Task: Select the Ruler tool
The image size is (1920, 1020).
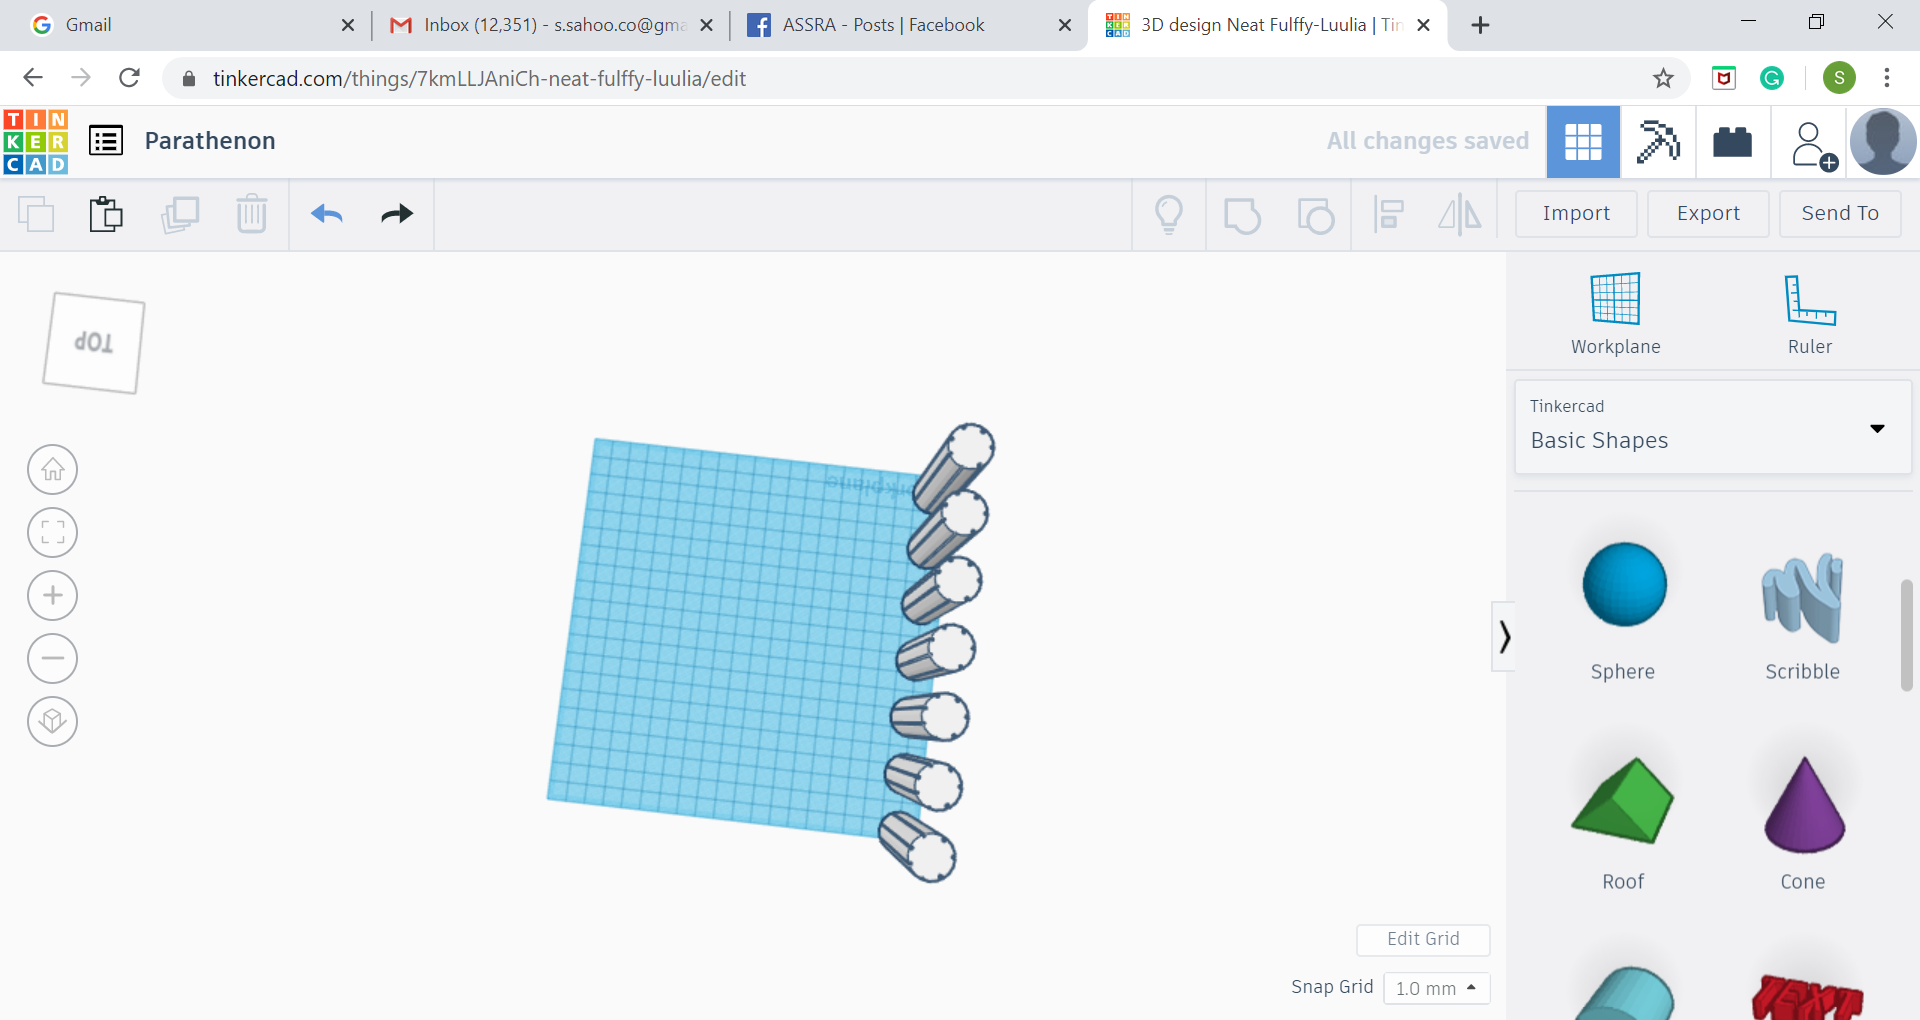Action: pos(1810,314)
